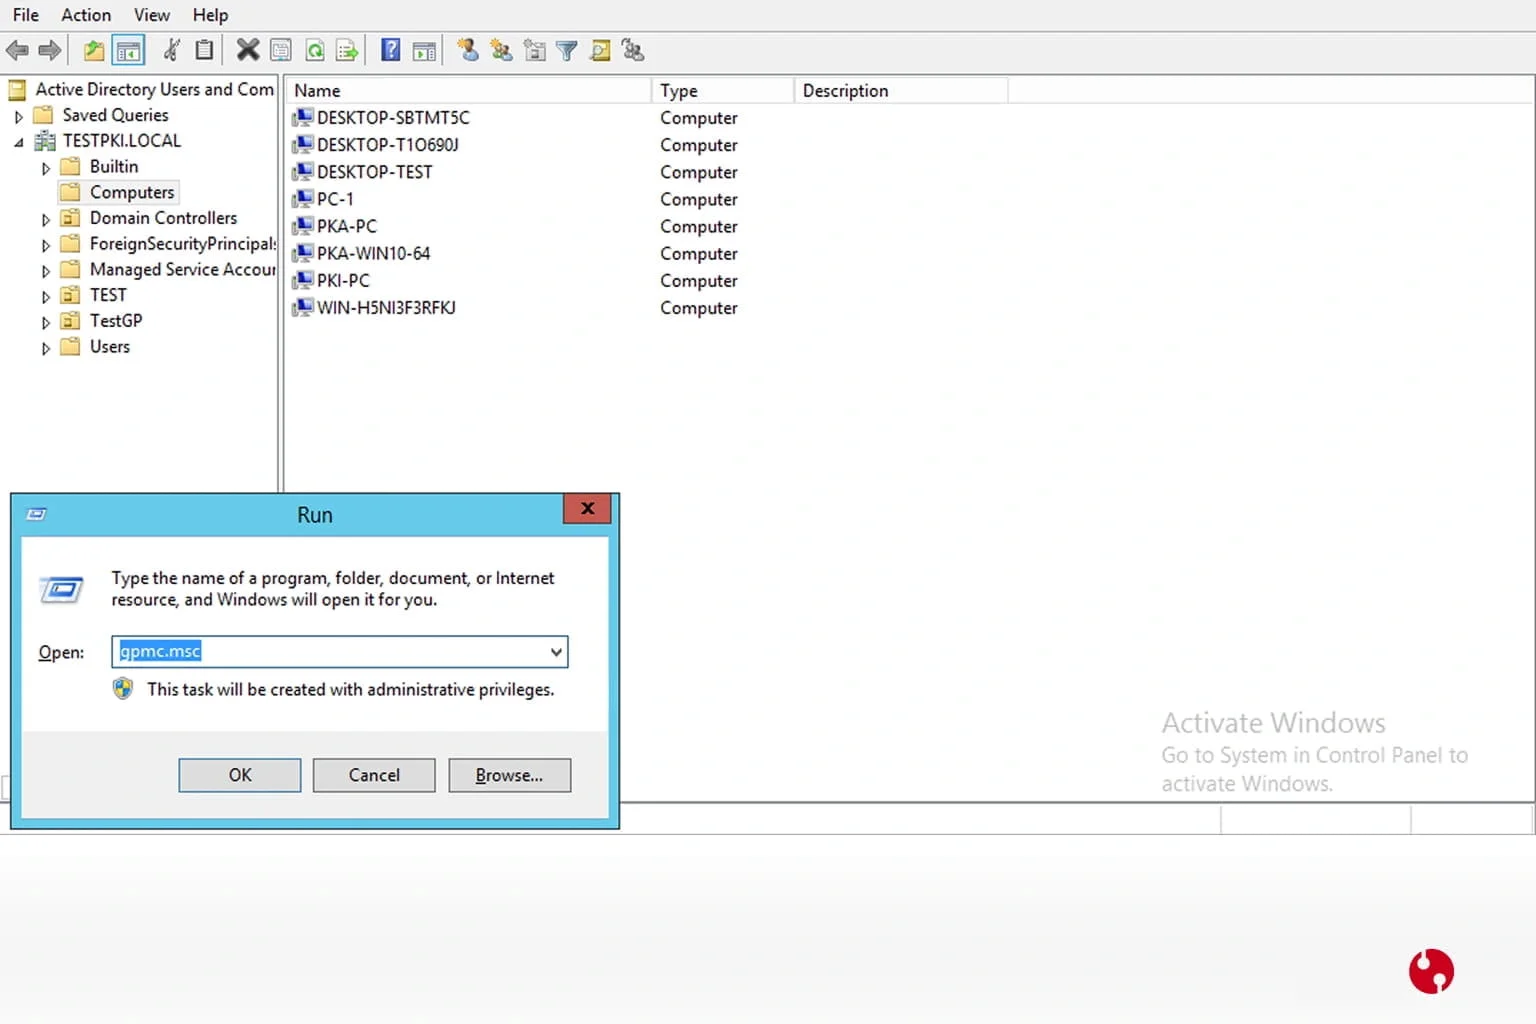Expand the Builtin container

pyautogui.click(x=45, y=168)
